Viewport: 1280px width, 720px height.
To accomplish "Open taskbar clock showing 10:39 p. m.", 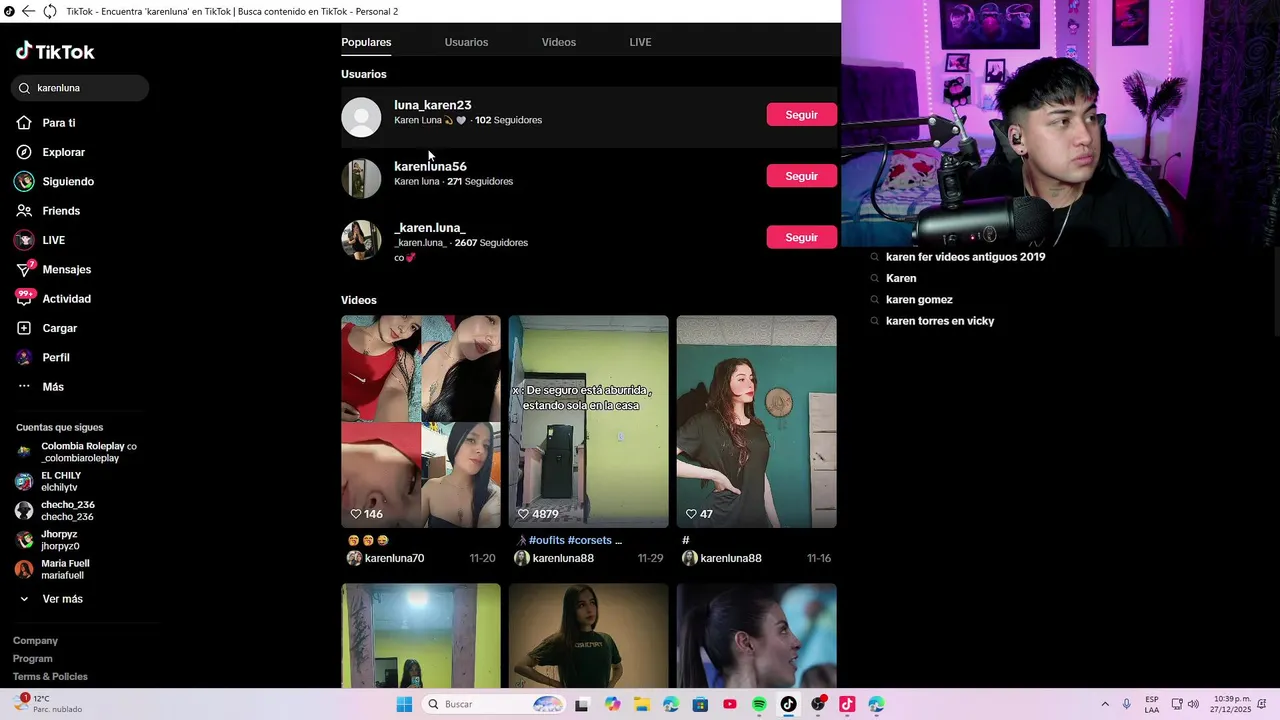I will [x=1231, y=704].
